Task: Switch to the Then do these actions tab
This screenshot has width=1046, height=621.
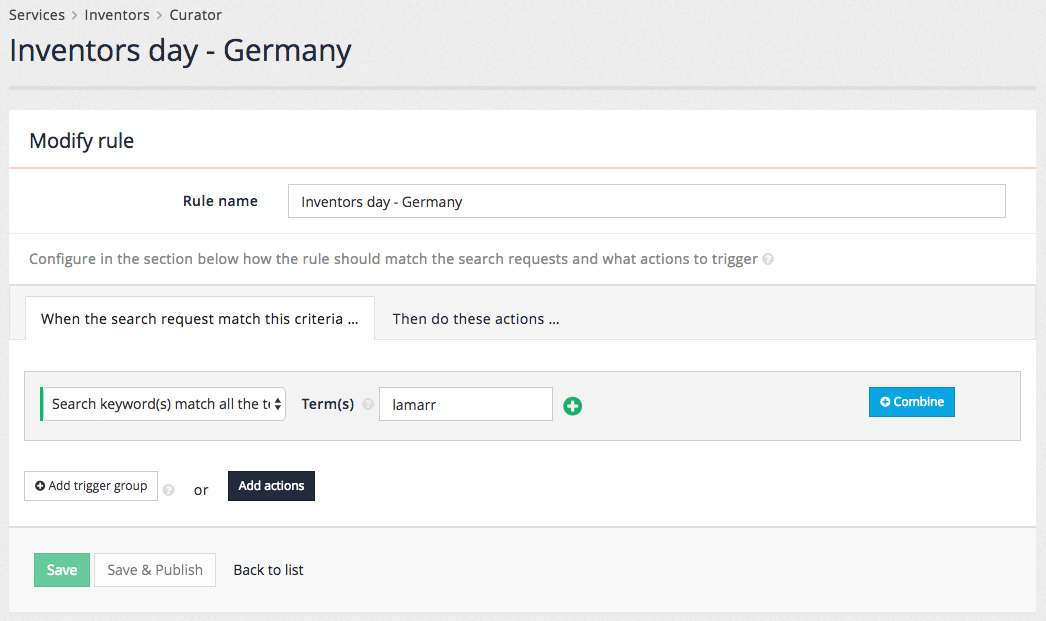Action: click(475, 319)
